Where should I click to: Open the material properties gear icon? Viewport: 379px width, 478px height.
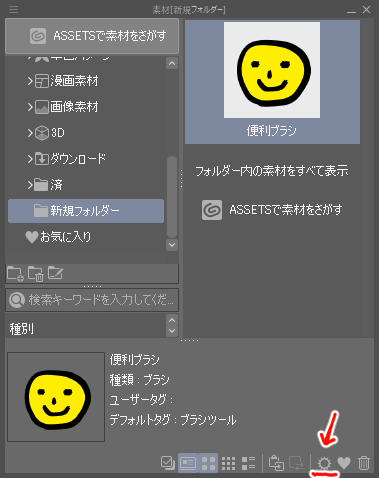pyautogui.click(x=324, y=463)
